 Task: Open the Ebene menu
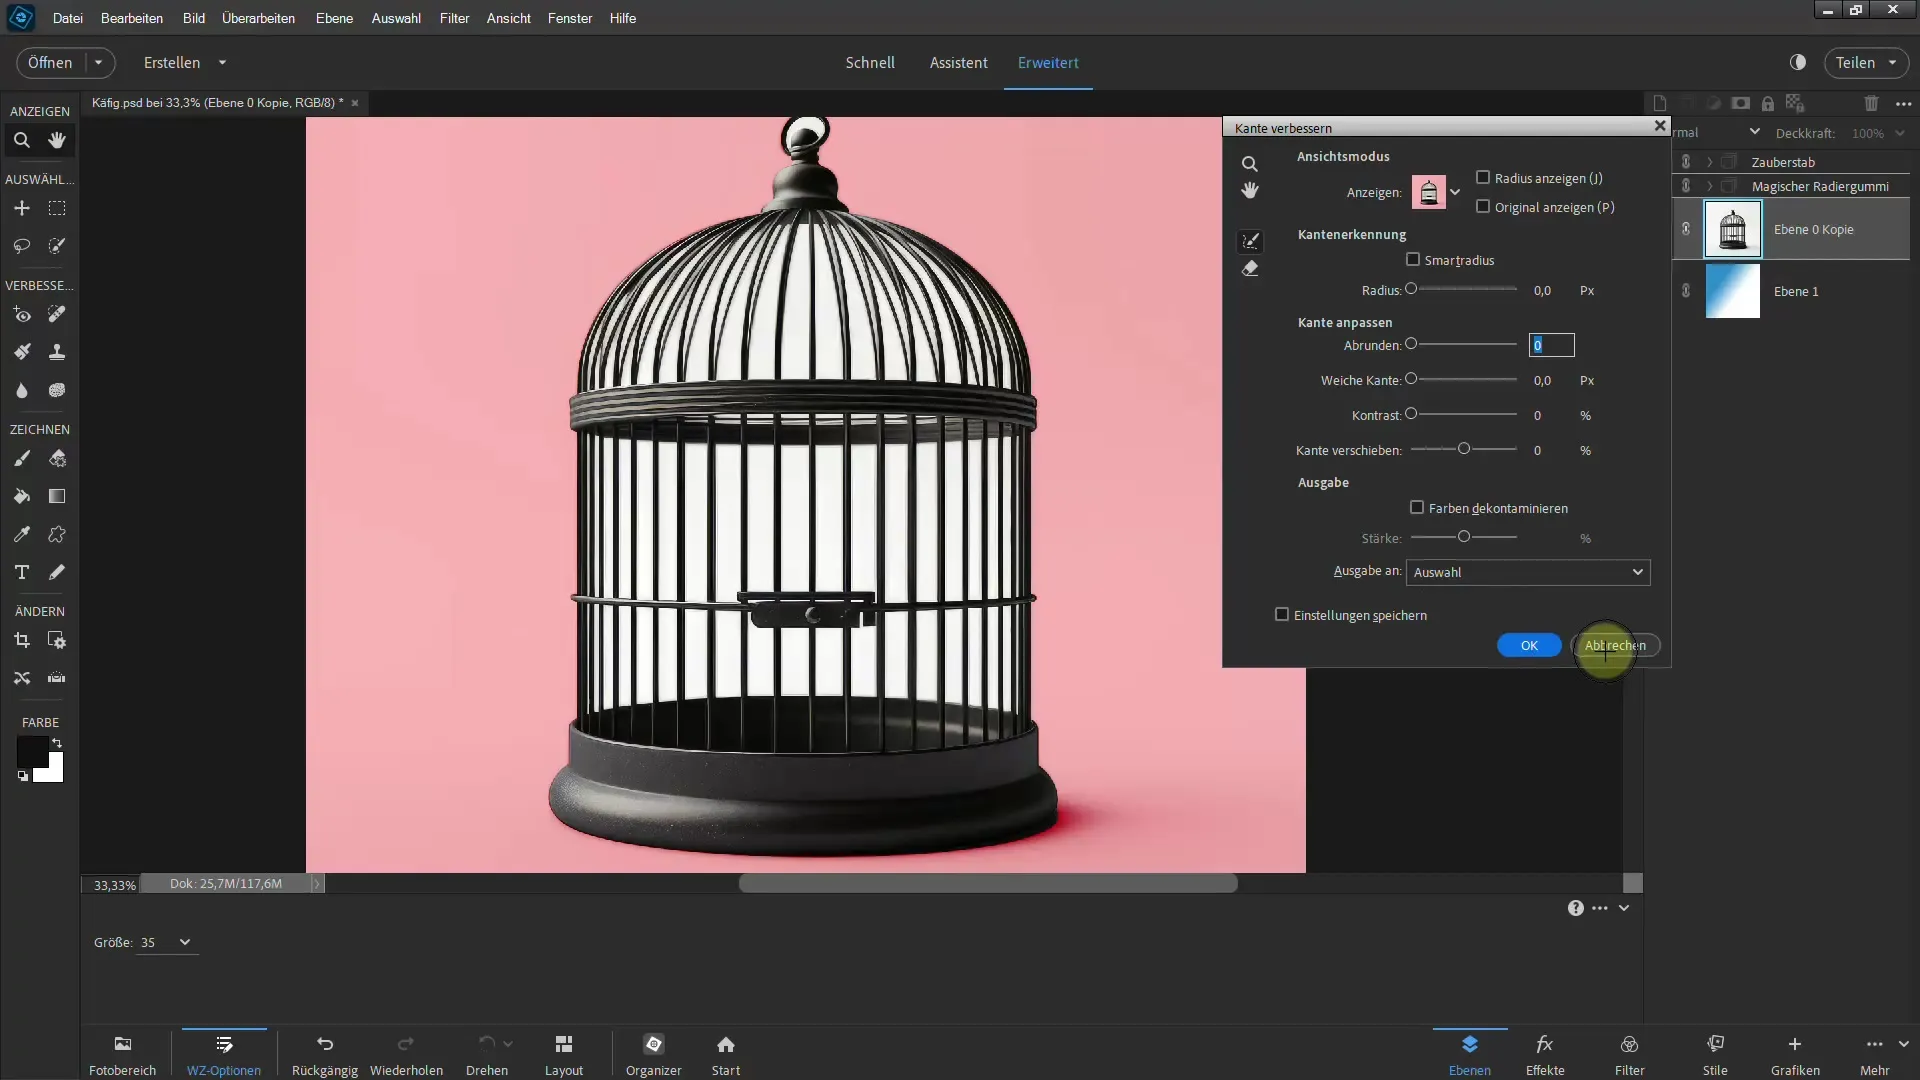coord(334,18)
